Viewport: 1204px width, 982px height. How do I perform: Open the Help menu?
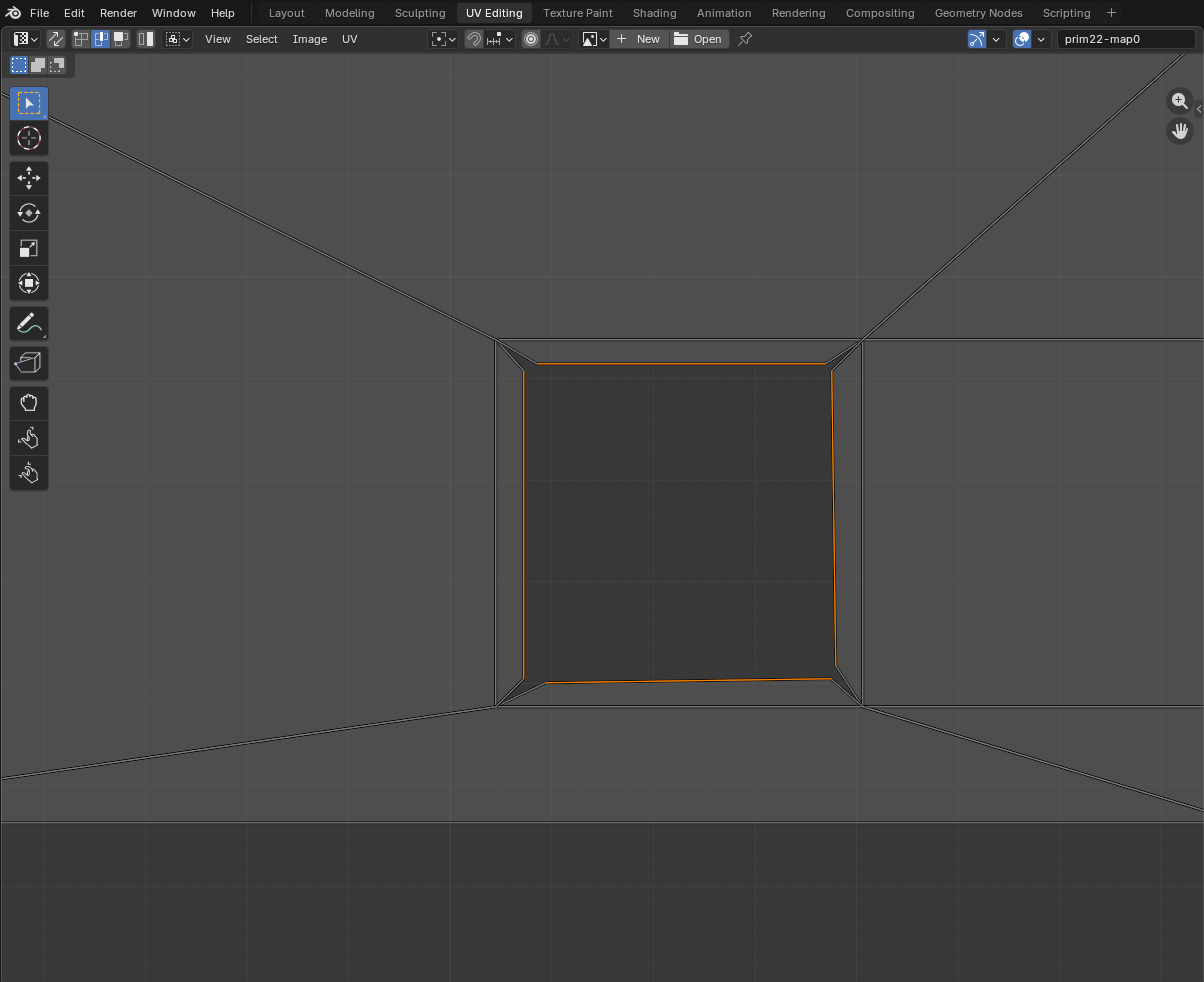point(222,13)
